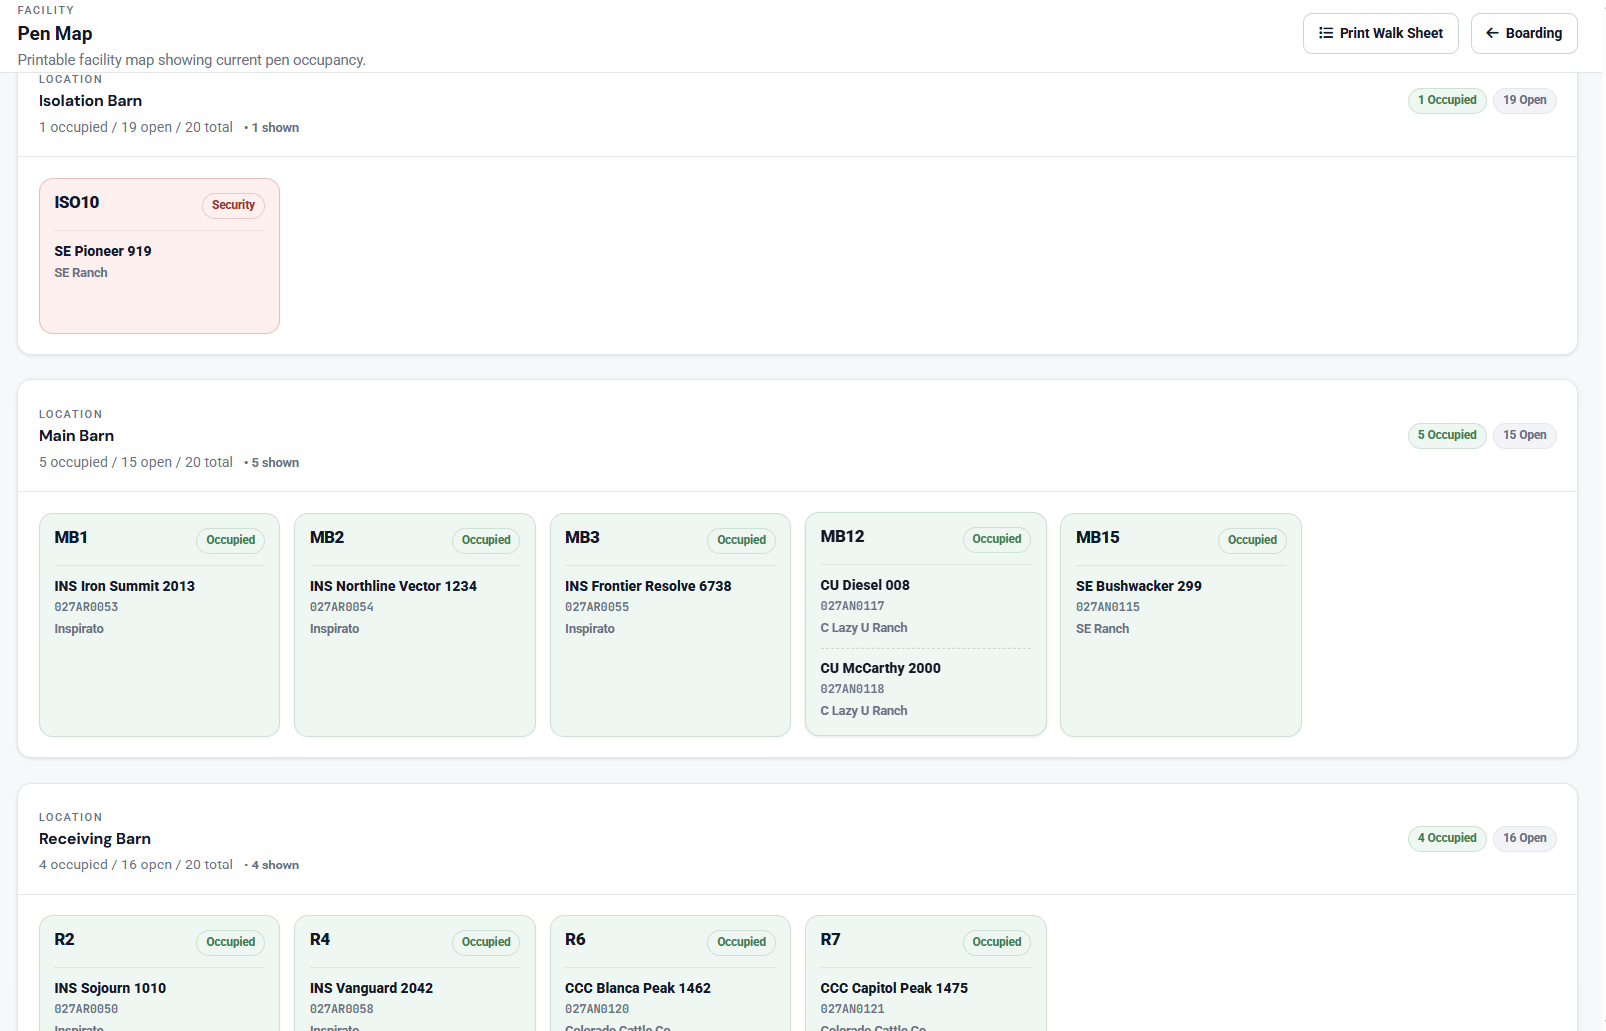Click tag number 027AR0054
The width and height of the screenshot is (1606, 1031).
(342, 607)
